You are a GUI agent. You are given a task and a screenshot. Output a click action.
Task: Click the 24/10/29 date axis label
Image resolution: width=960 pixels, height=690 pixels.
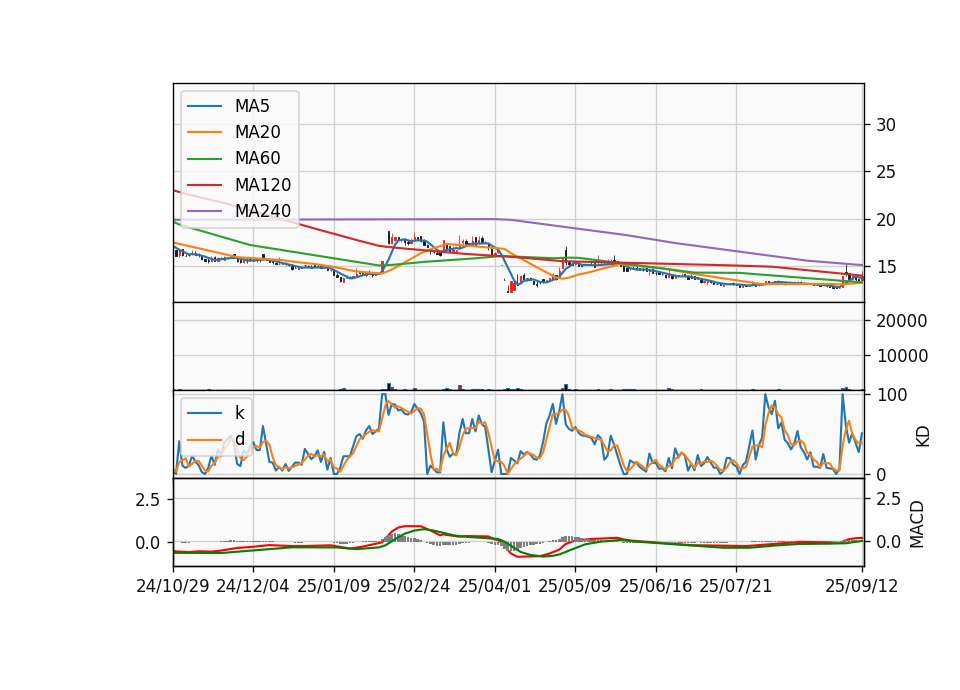(x=173, y=586)
